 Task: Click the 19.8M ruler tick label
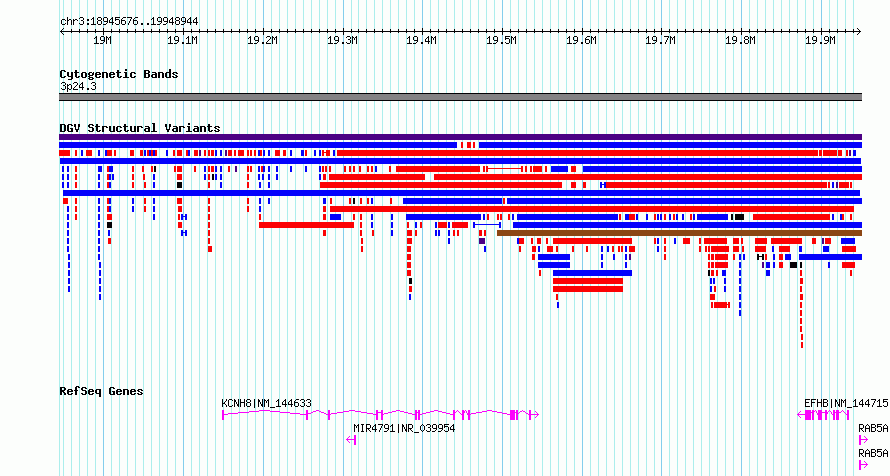[740, 40]
